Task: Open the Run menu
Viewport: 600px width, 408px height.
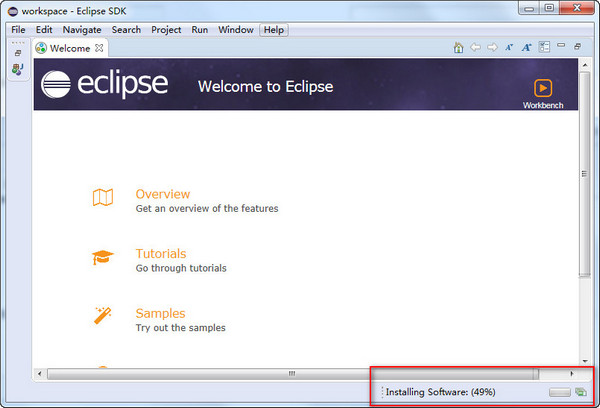Action: tap(200, 29)
